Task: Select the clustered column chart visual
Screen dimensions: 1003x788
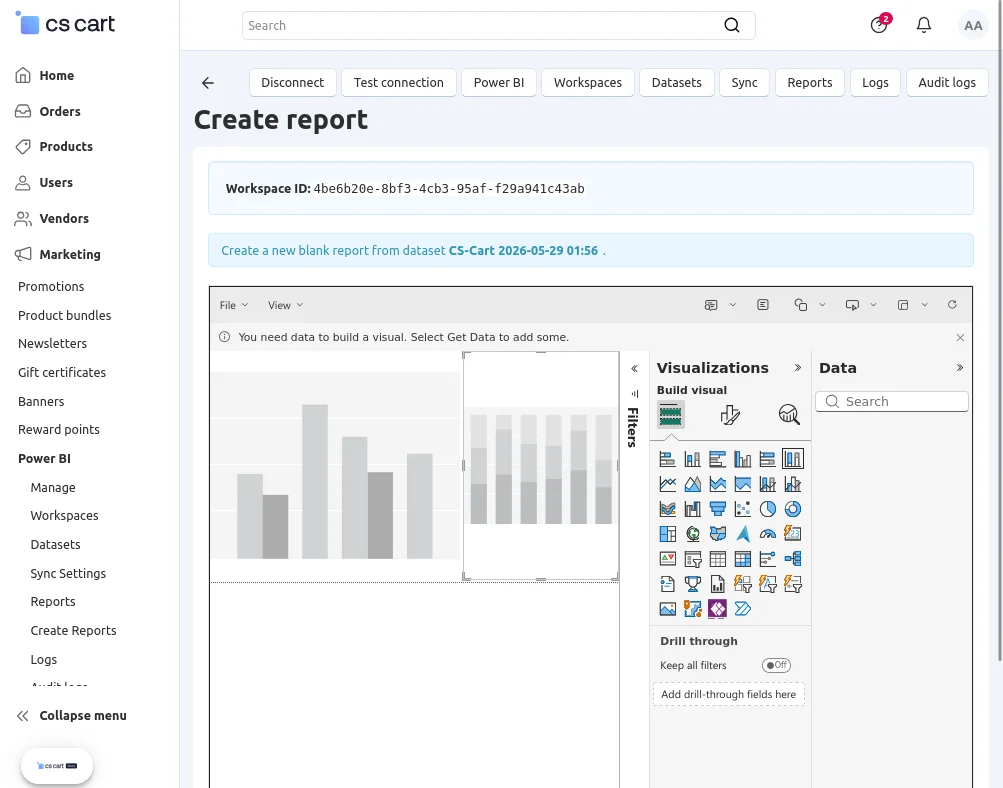Action: [742, 459]
